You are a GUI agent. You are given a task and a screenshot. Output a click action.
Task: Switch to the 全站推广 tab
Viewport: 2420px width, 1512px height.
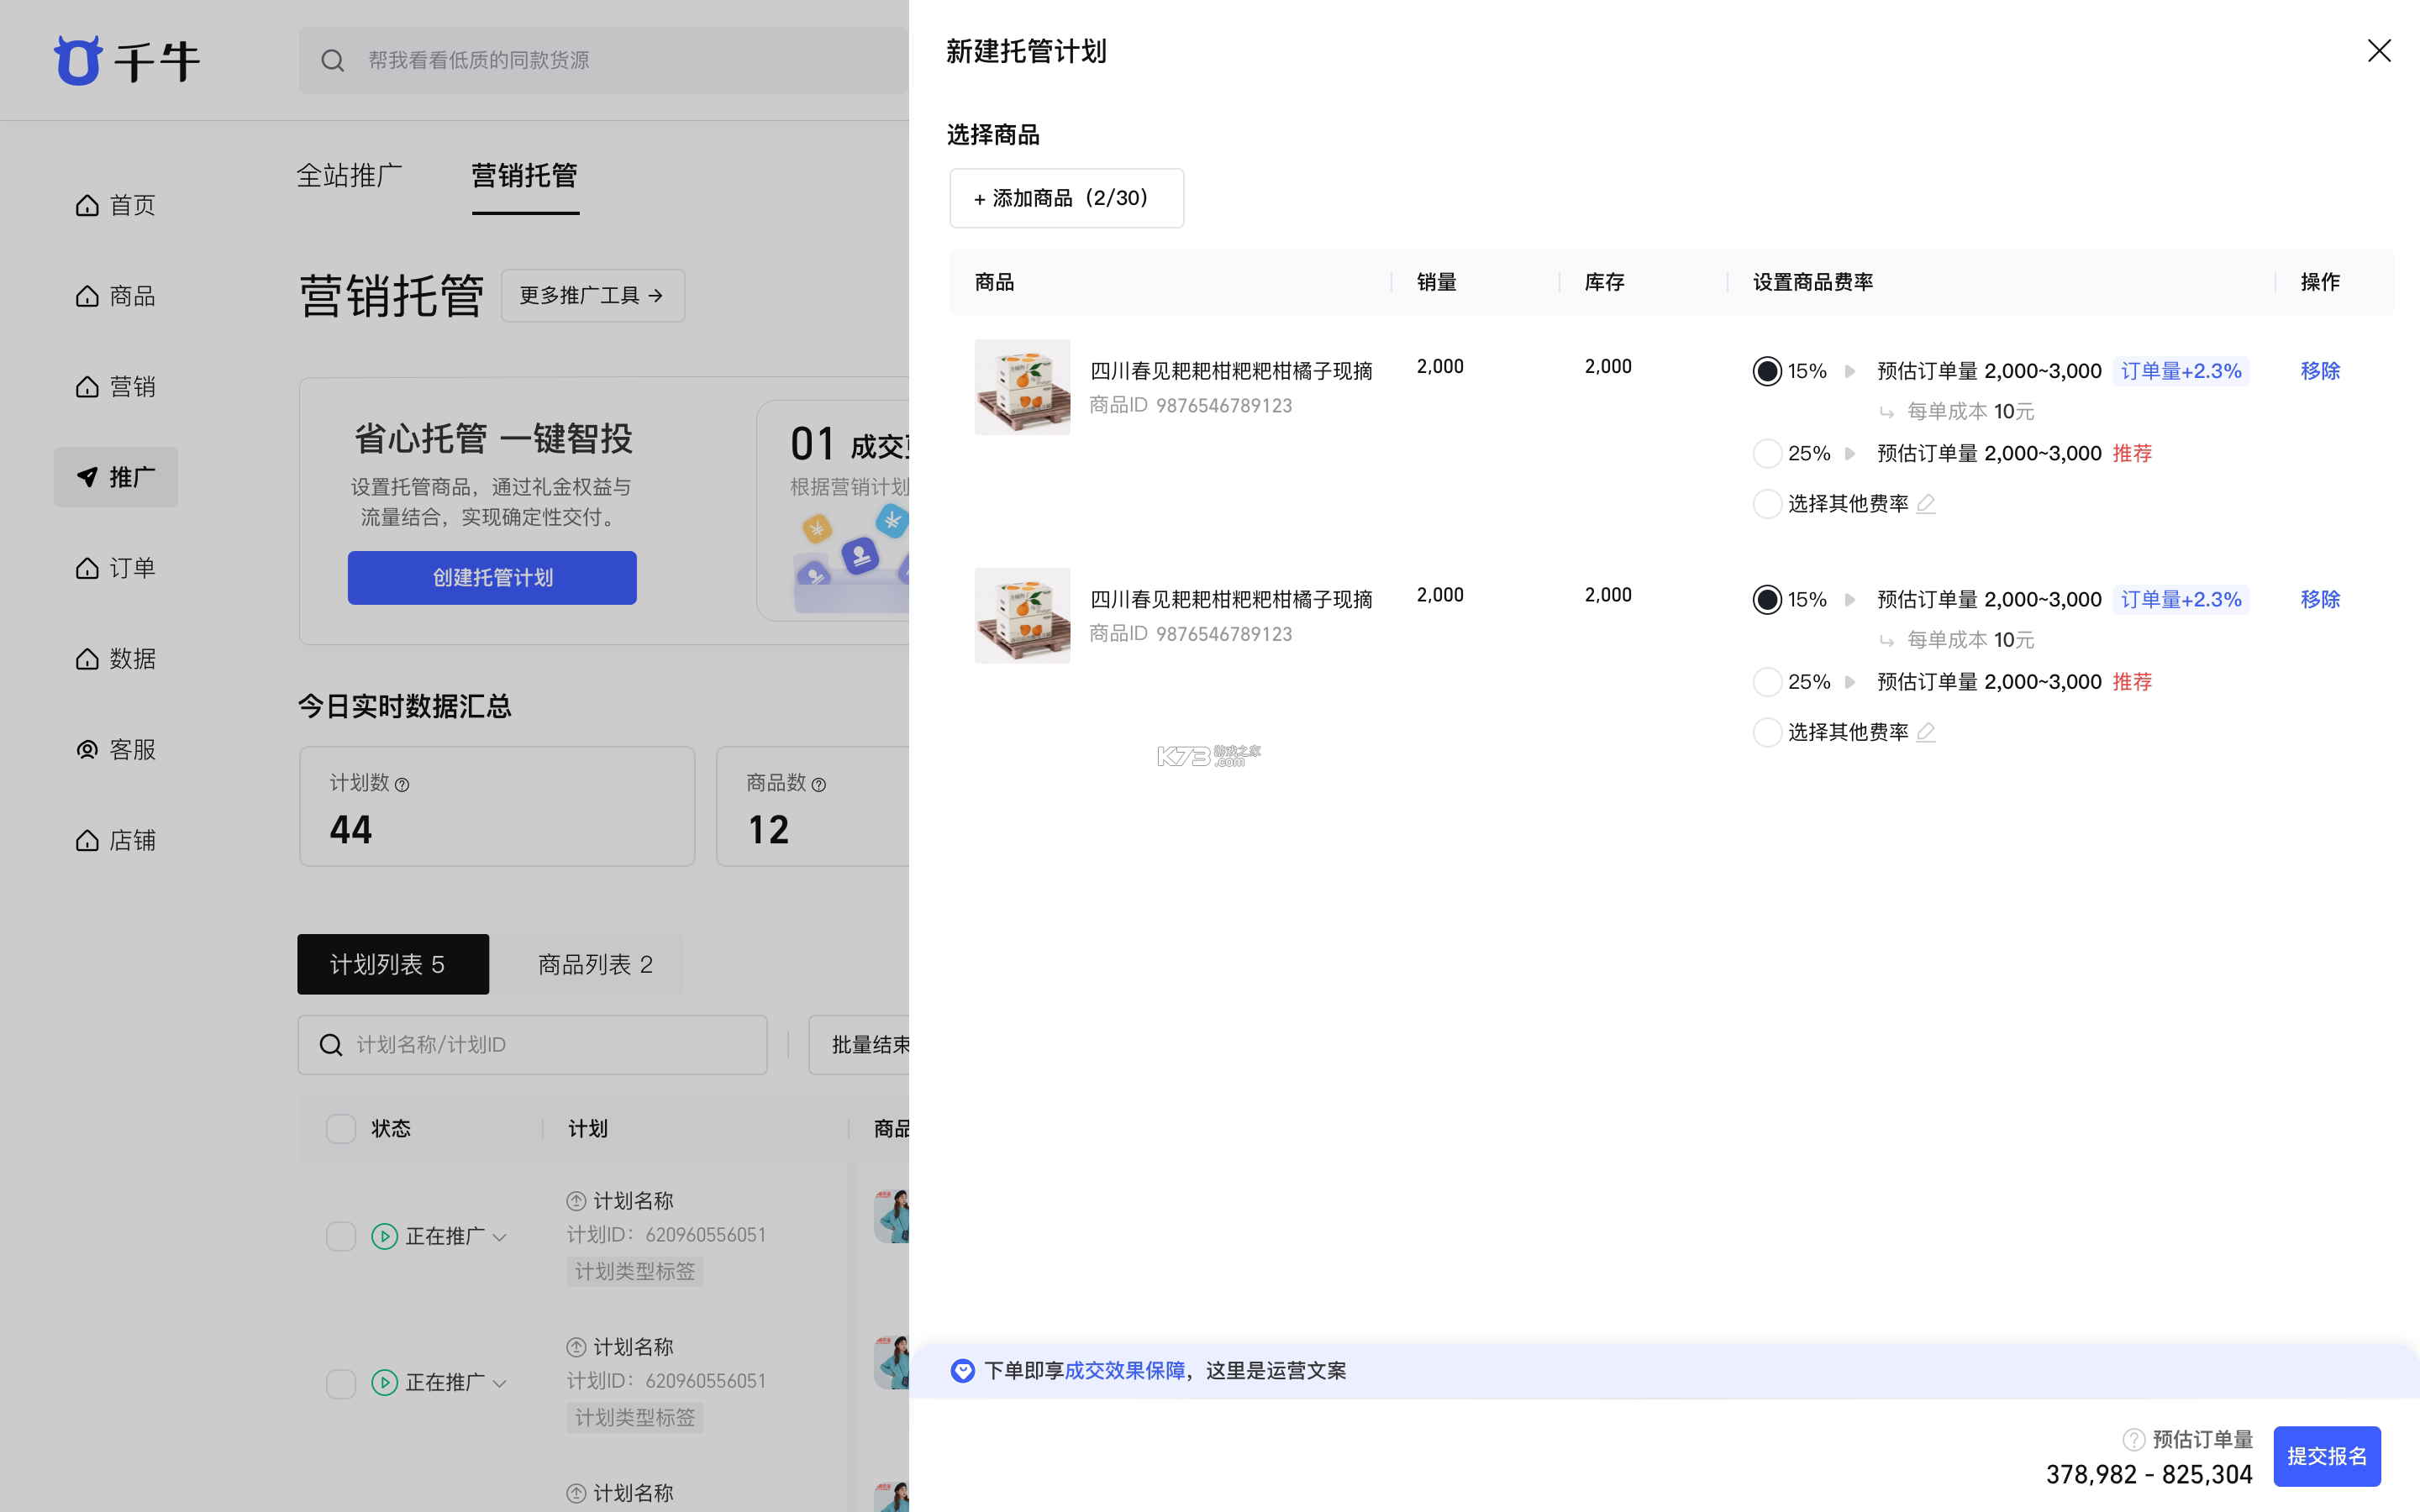349,176
